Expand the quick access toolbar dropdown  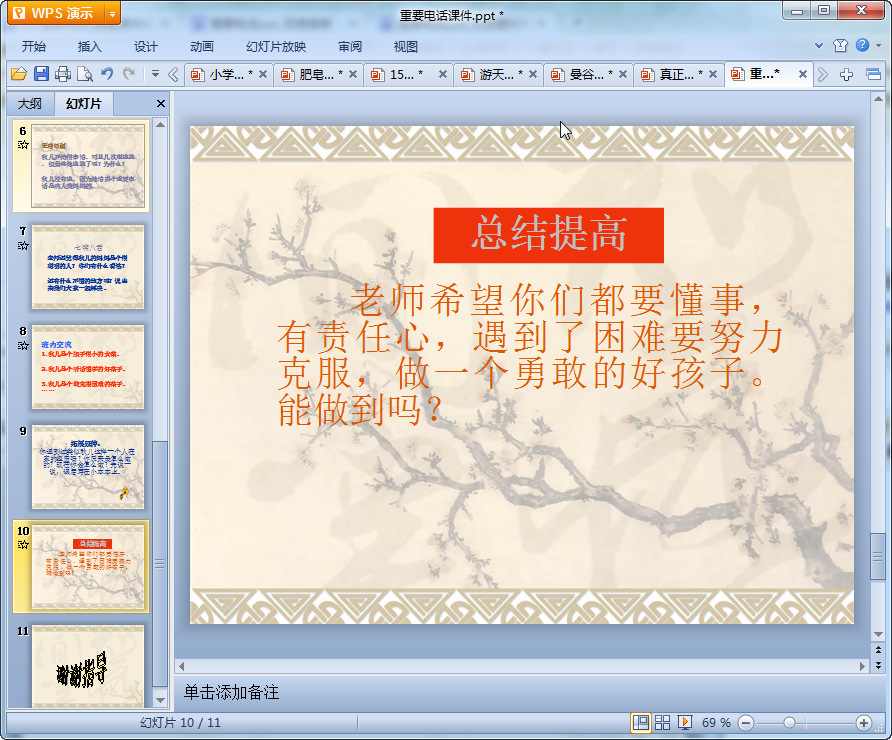155,73
